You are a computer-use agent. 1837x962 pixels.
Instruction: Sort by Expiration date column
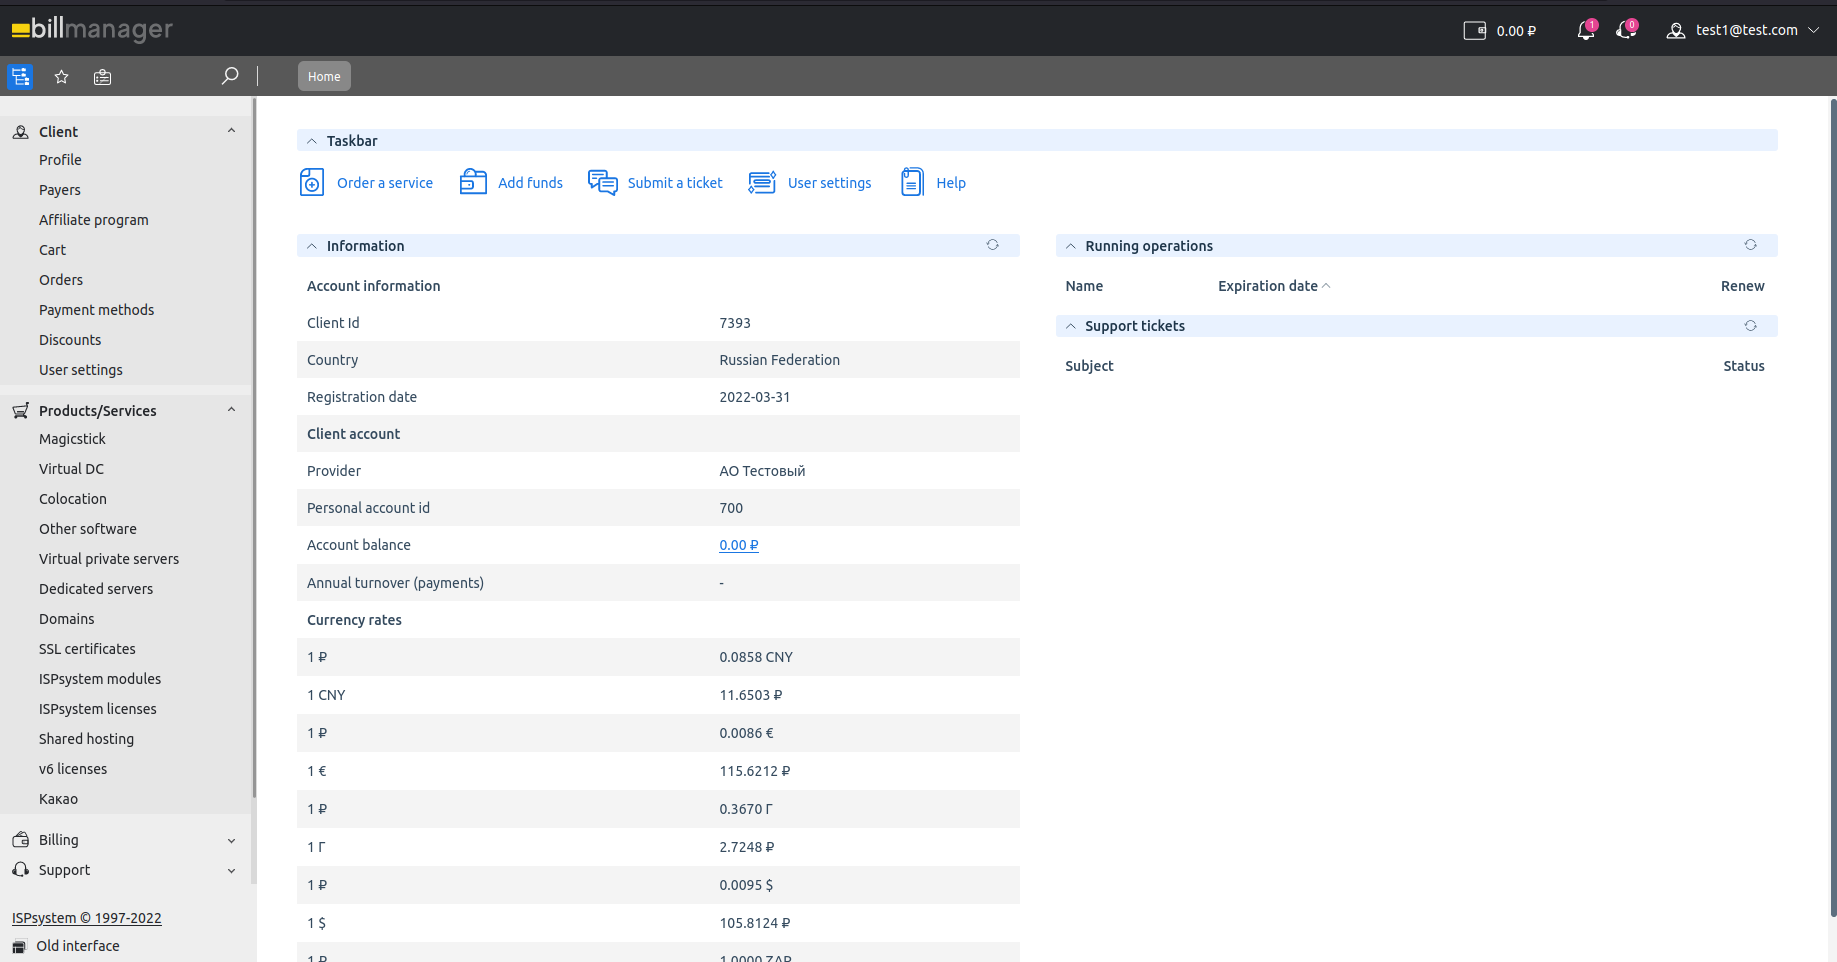tap(1274, 286)
